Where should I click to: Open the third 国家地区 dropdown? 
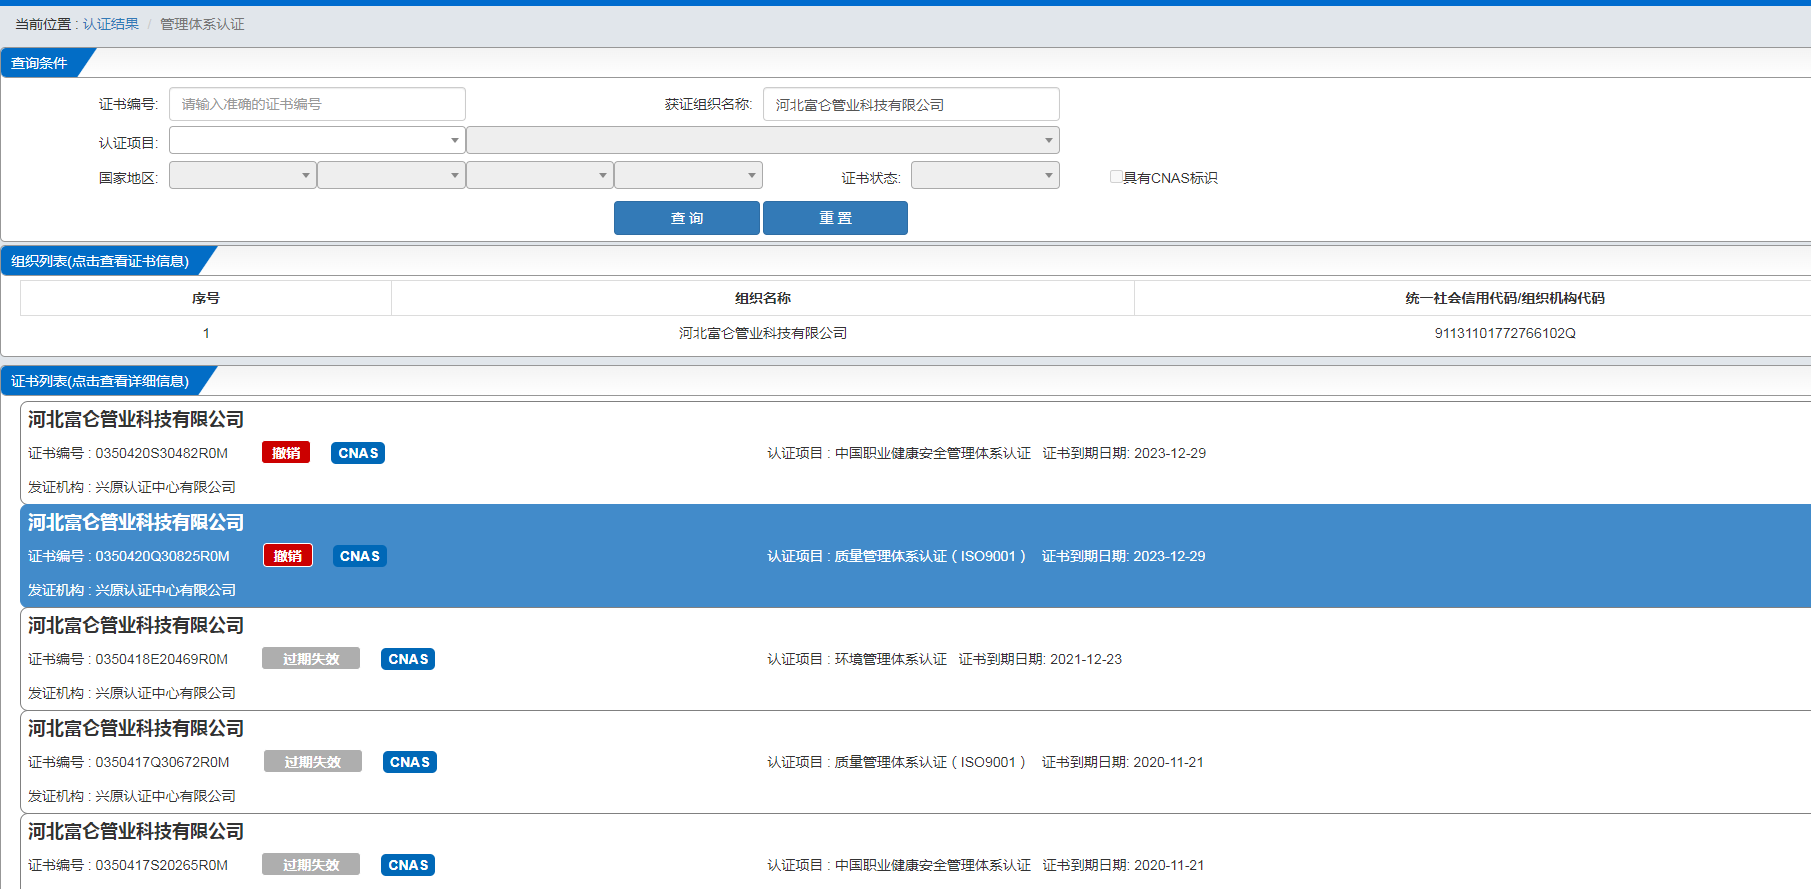(540, 176)
